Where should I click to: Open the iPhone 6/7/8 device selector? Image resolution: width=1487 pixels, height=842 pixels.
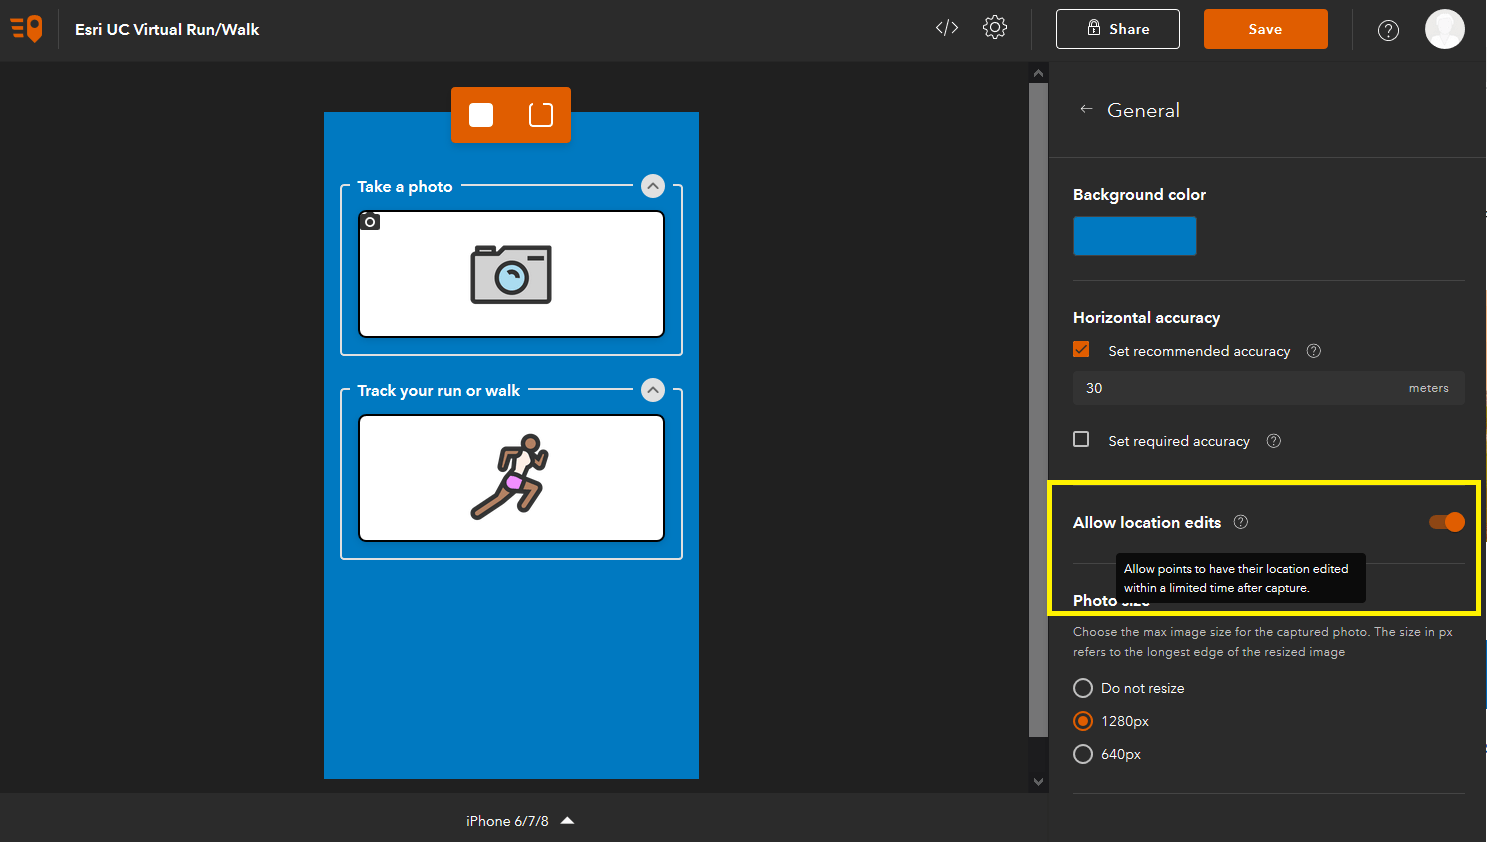[x=520, y=820]
